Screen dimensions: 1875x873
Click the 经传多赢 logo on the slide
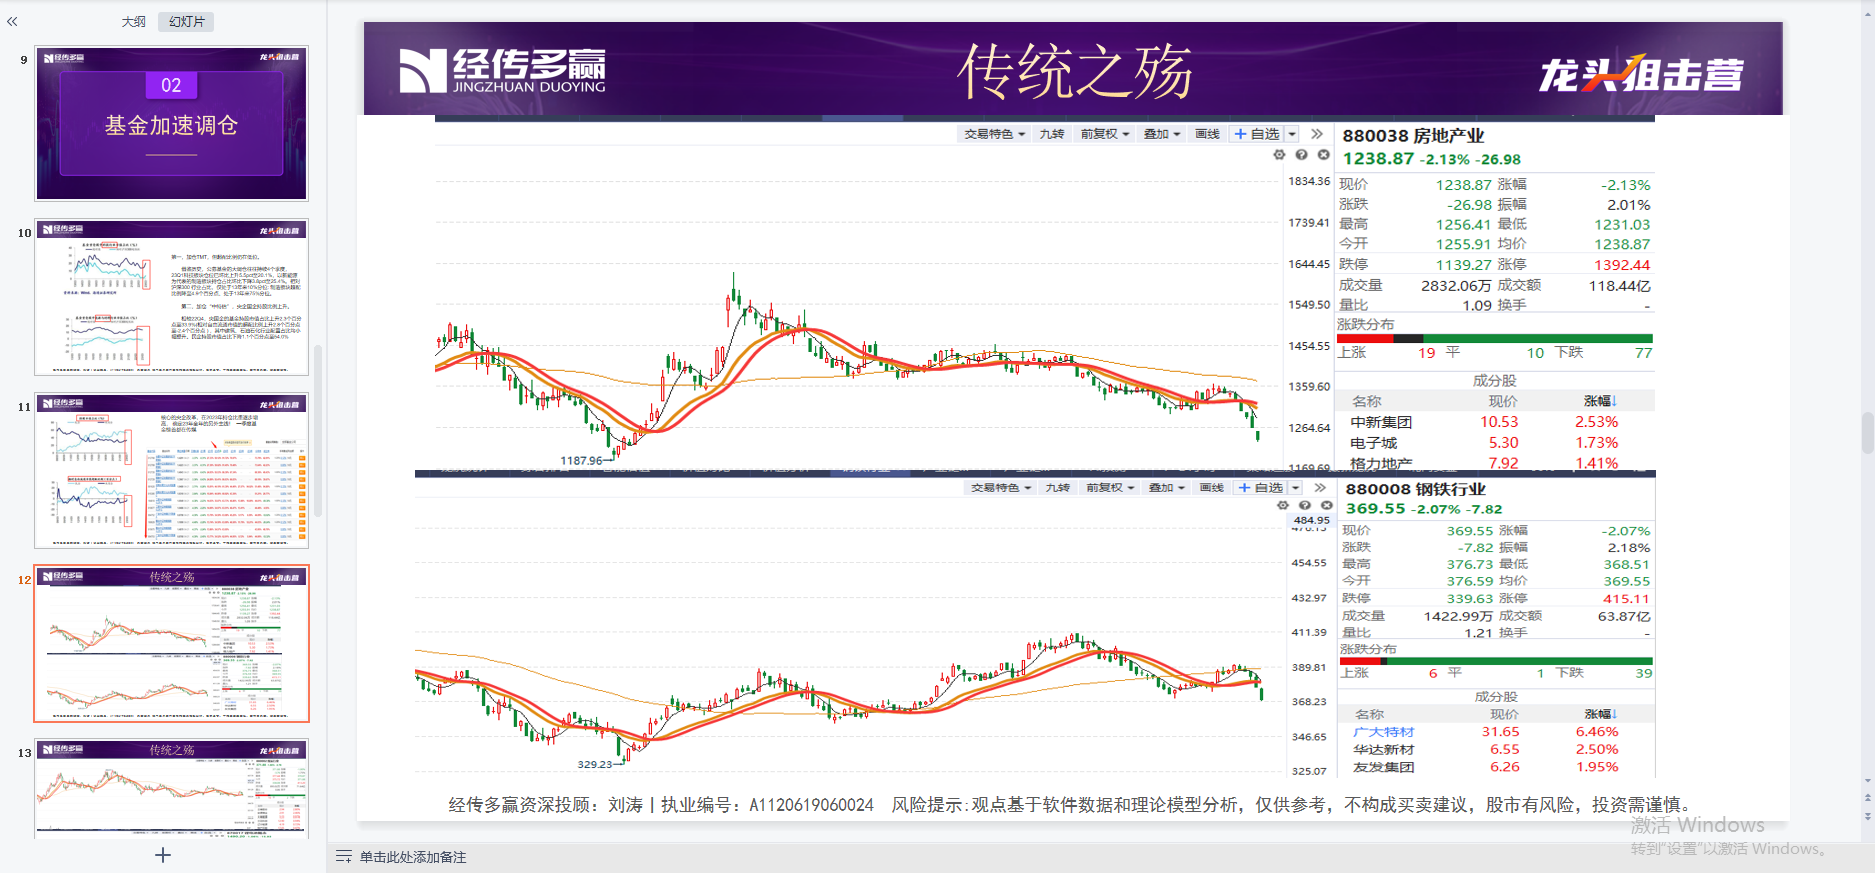tap(502, 71)
